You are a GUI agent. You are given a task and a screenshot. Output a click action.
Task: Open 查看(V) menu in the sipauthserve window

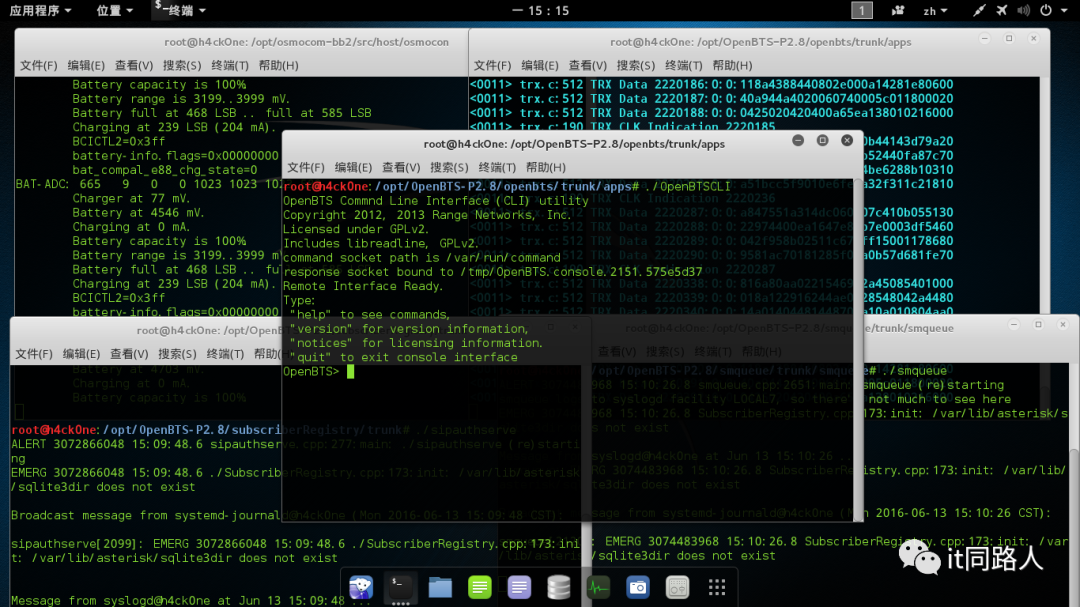coord(129,354)
